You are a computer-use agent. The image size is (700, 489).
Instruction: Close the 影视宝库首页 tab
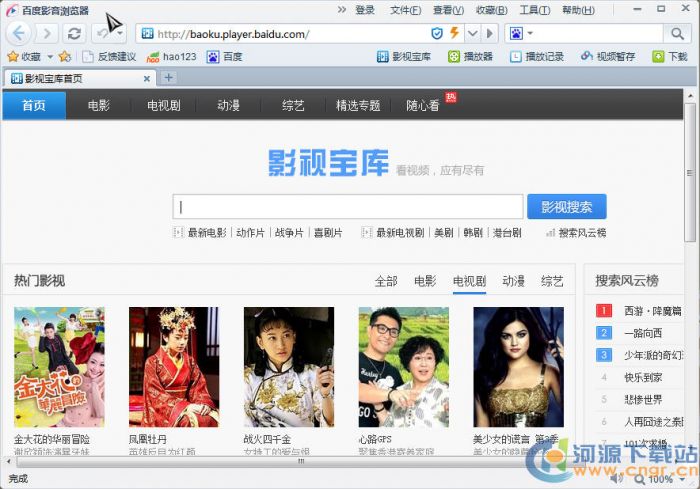point(146,79)
